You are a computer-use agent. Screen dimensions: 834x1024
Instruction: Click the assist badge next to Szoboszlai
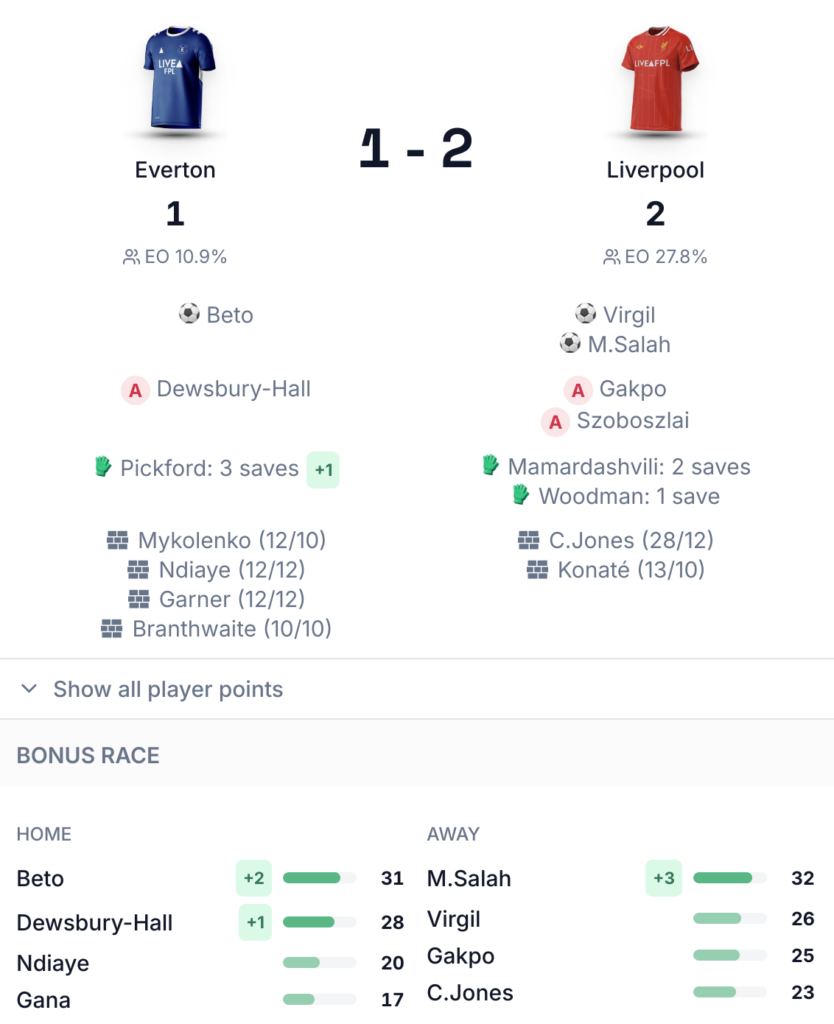555,421
